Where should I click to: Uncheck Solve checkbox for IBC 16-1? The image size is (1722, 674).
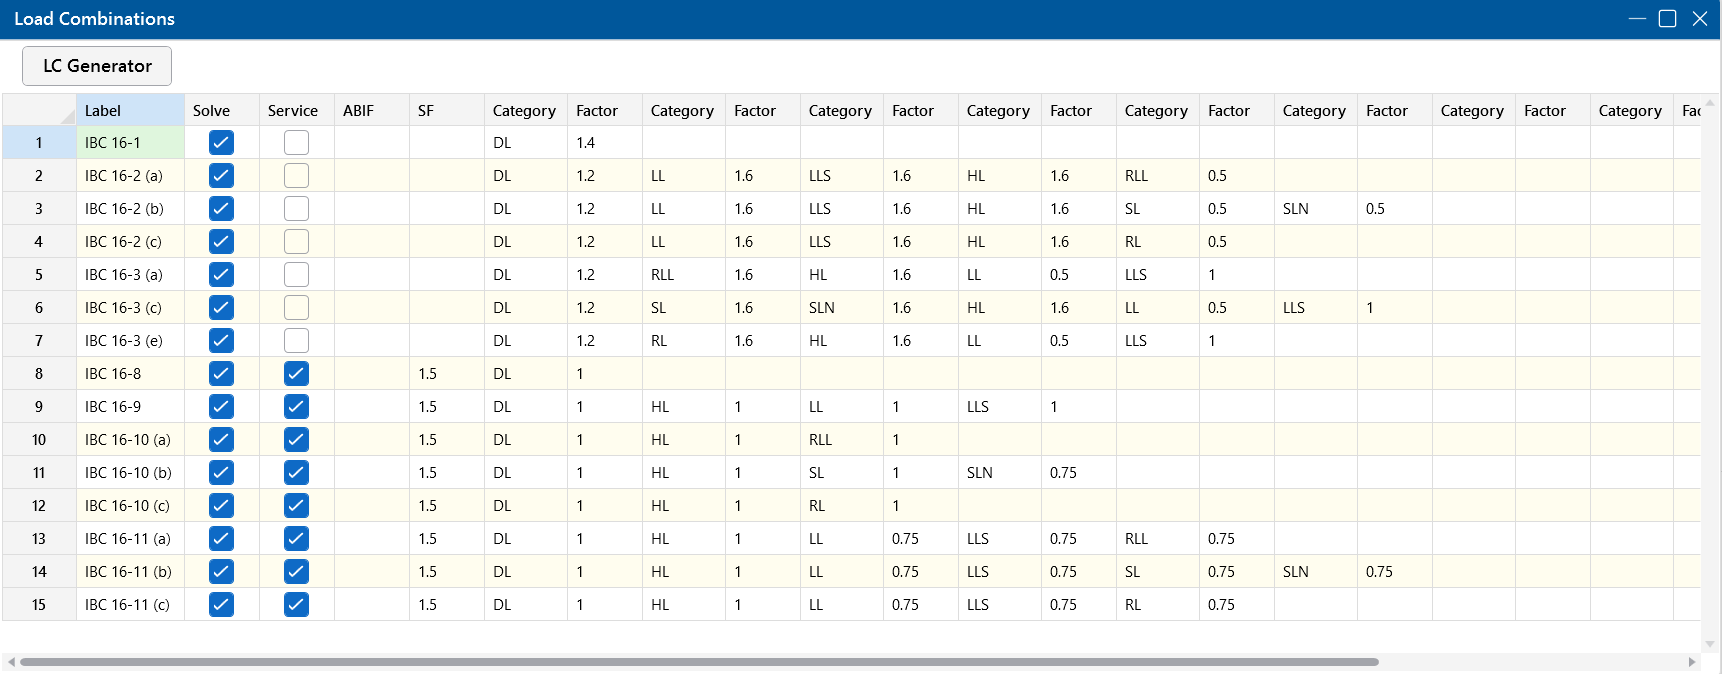point(221,143)
